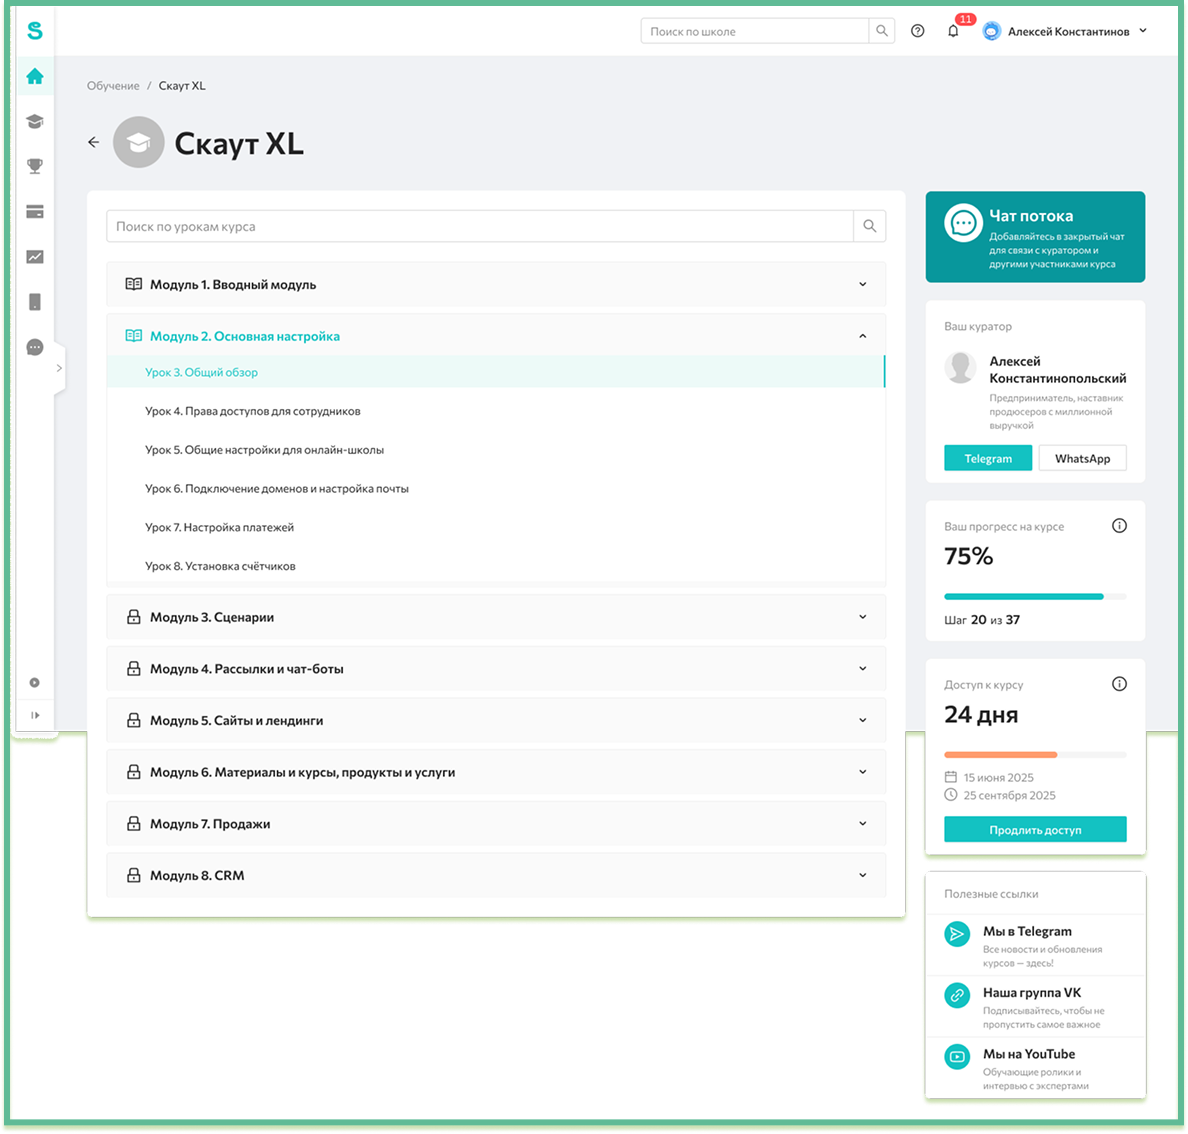
Task: Click the notifications bell icon
Action: pos(953,31)
